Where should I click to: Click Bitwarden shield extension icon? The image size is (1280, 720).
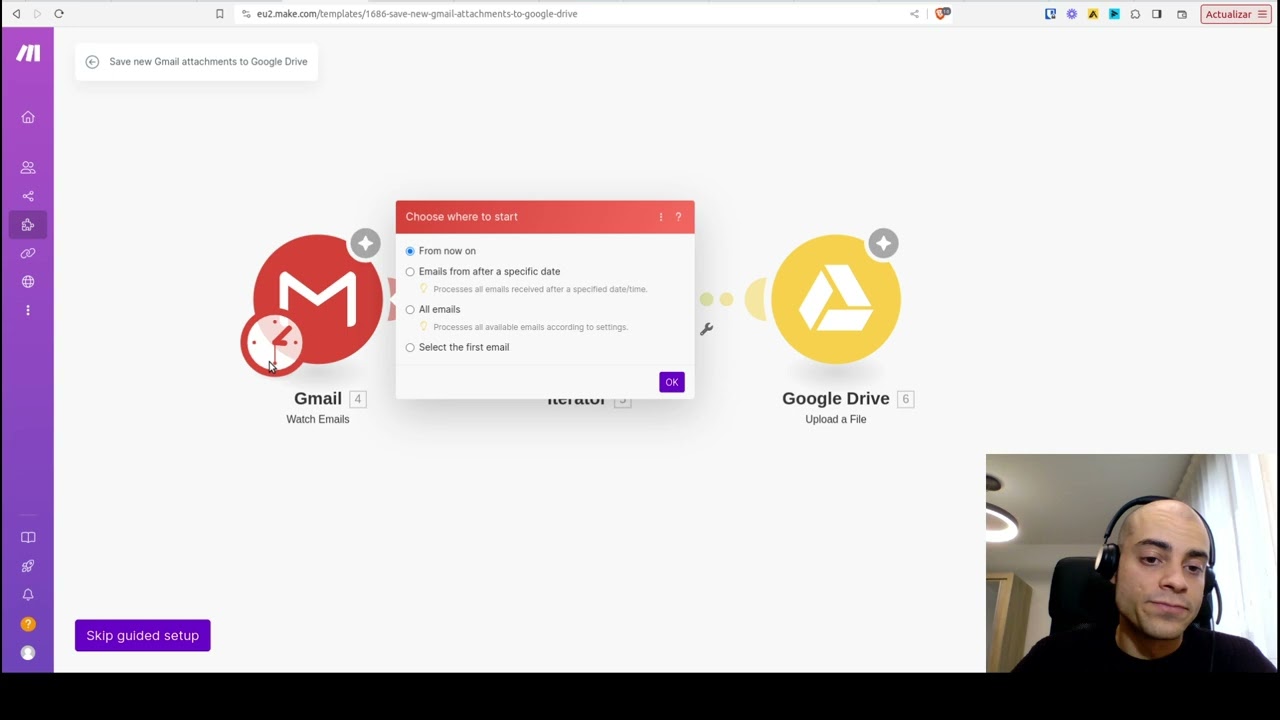pyautogui.click(x=1050, y=14)
